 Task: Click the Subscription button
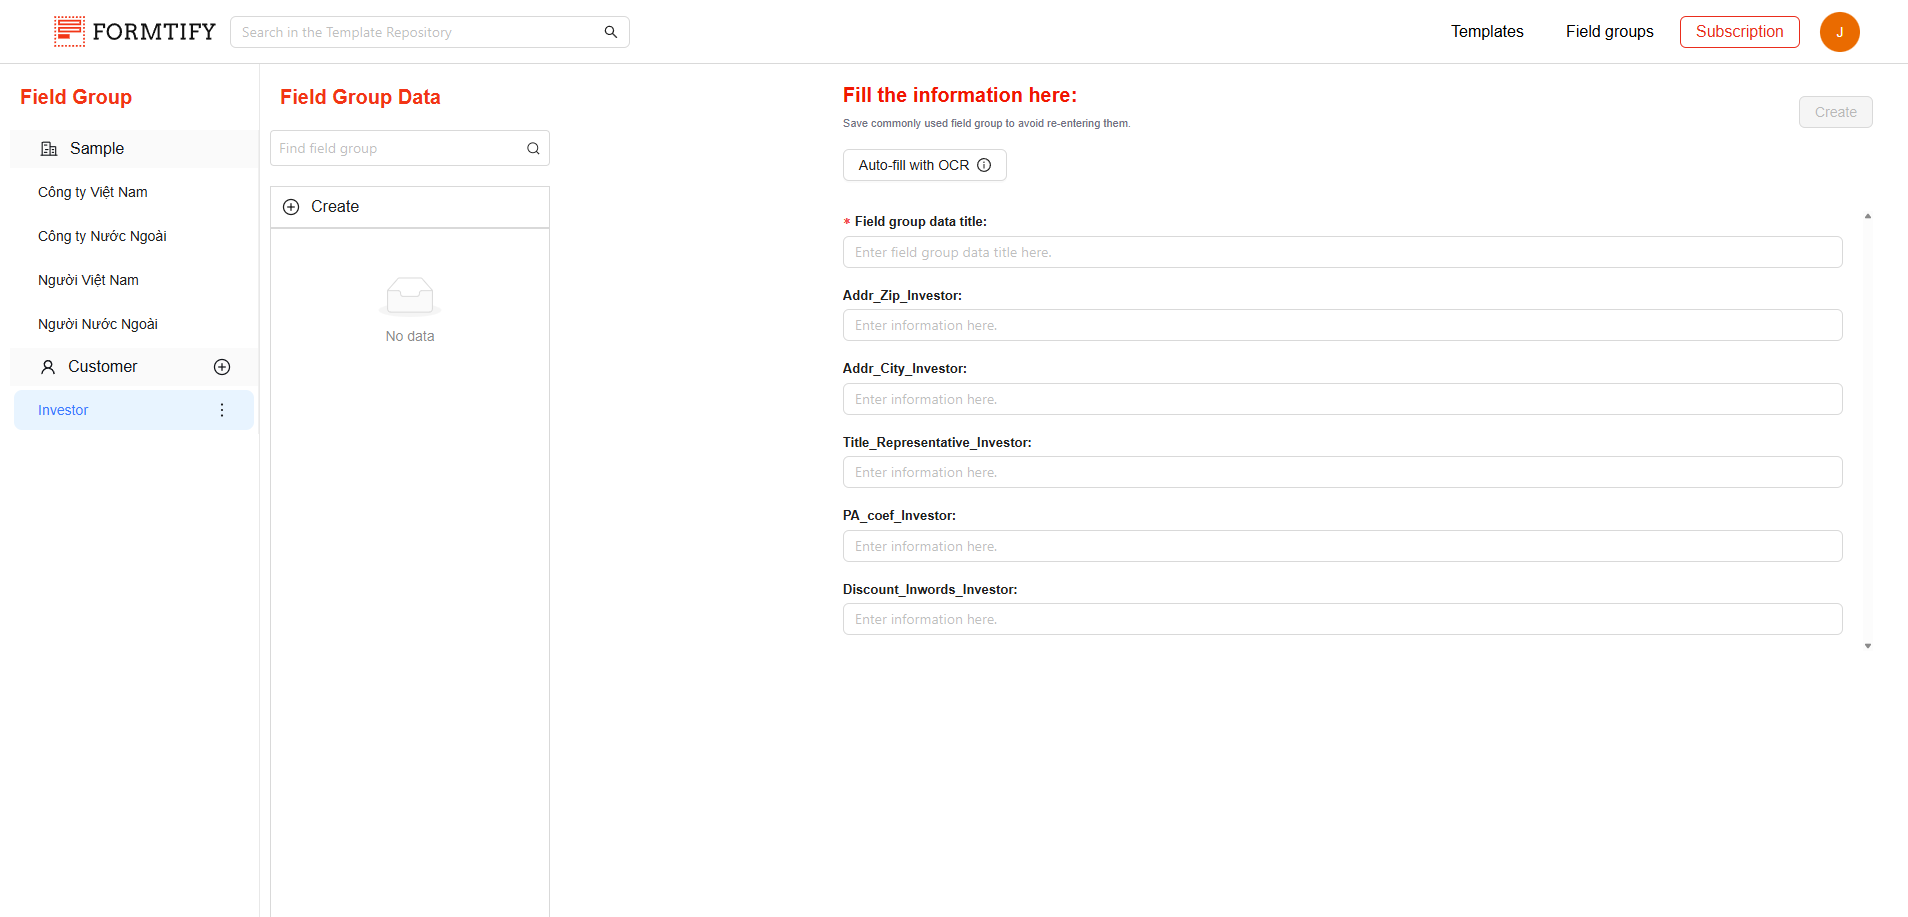pyautogui.click(x=1739, y=32)
